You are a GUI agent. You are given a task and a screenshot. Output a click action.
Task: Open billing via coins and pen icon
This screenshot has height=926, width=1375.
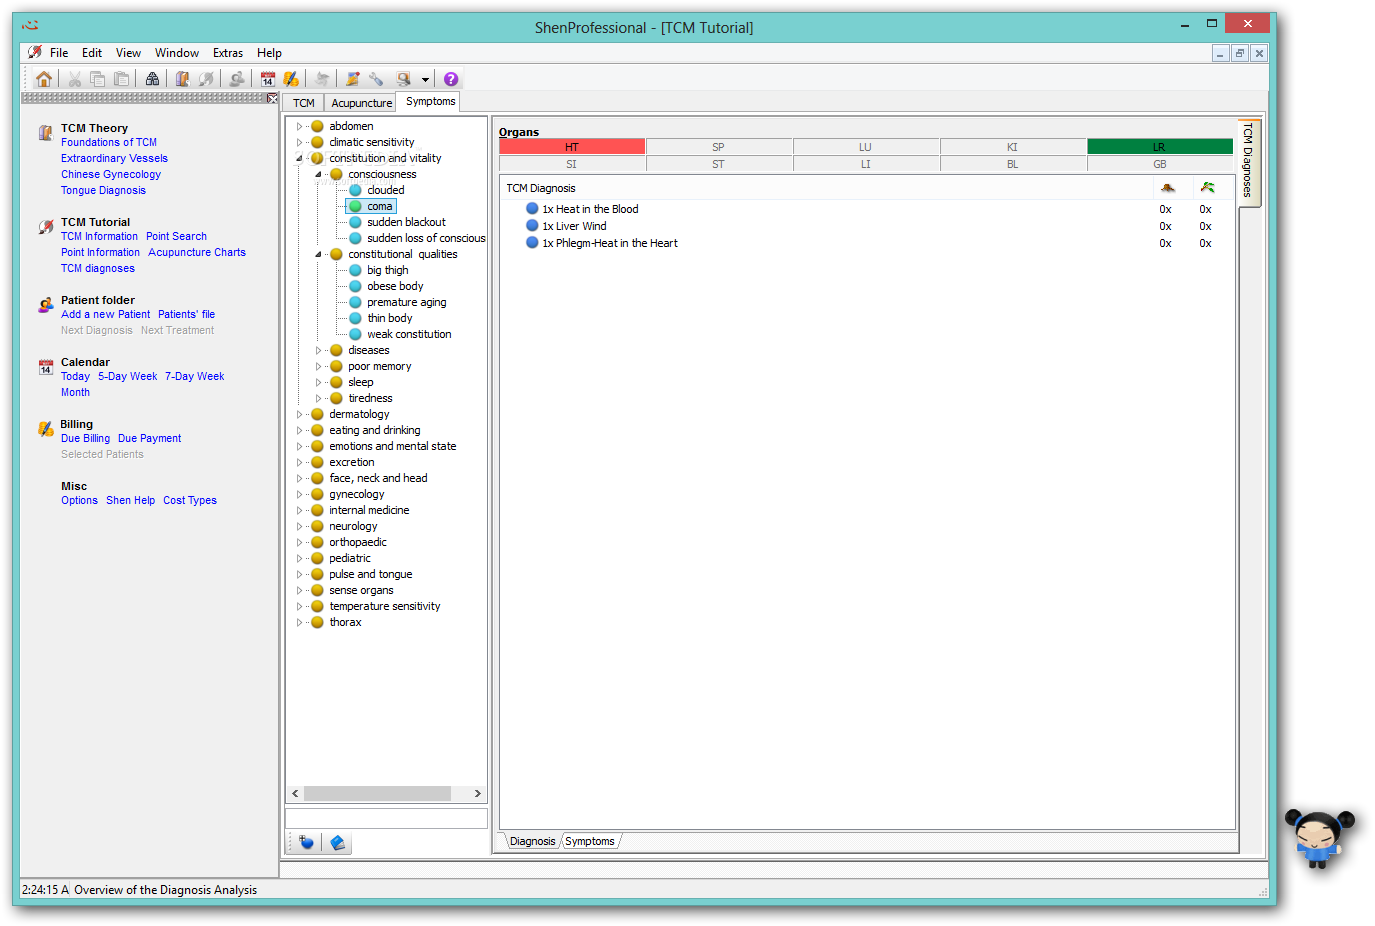tap(291, 79)
